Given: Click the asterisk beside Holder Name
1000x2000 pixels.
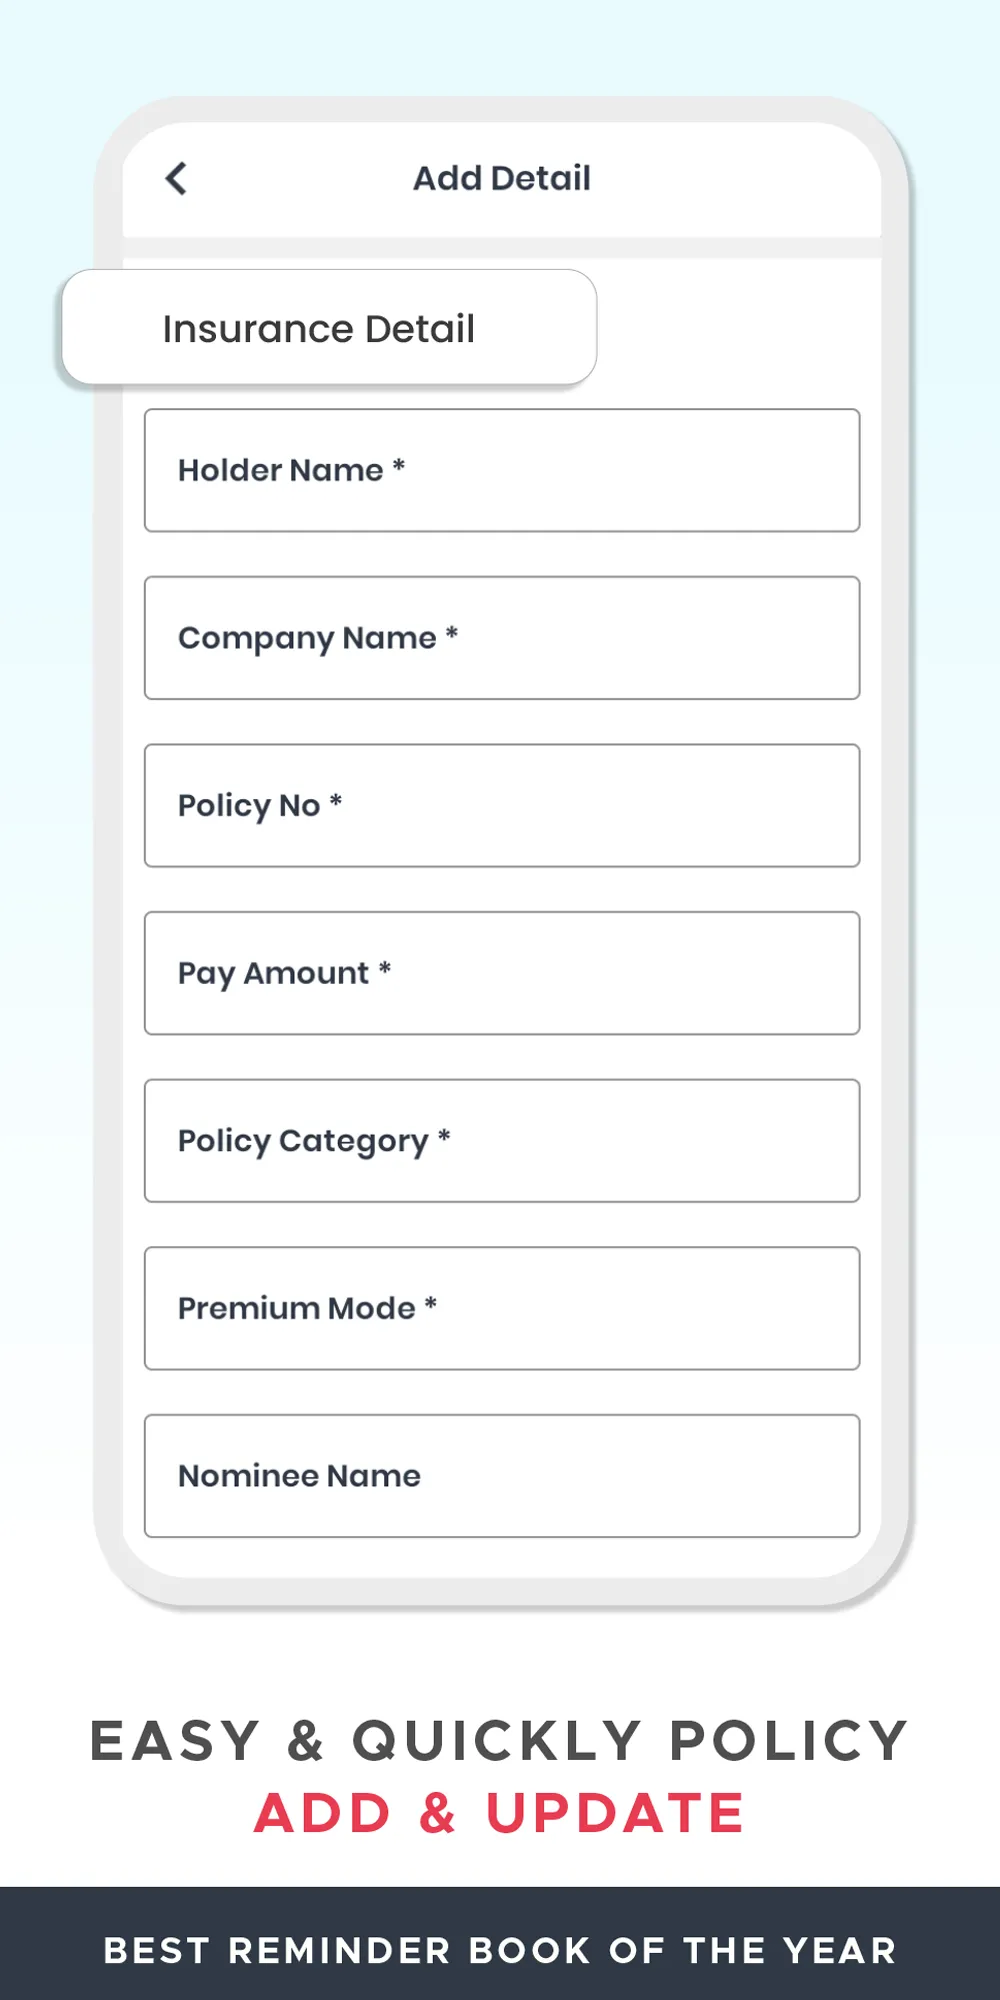Looking at the screenshot, I should (x=398, y=465).
